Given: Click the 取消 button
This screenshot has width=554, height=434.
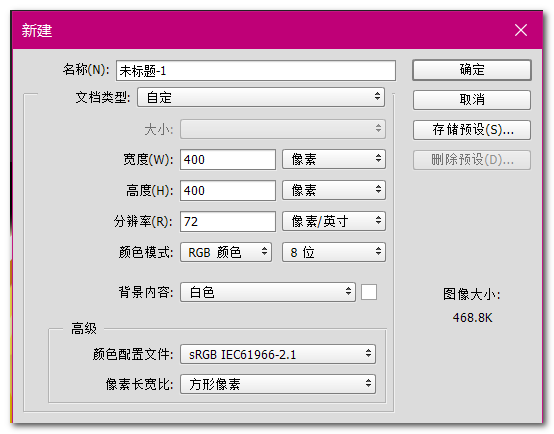Looking at the screenshot, I should coord(472,100).
